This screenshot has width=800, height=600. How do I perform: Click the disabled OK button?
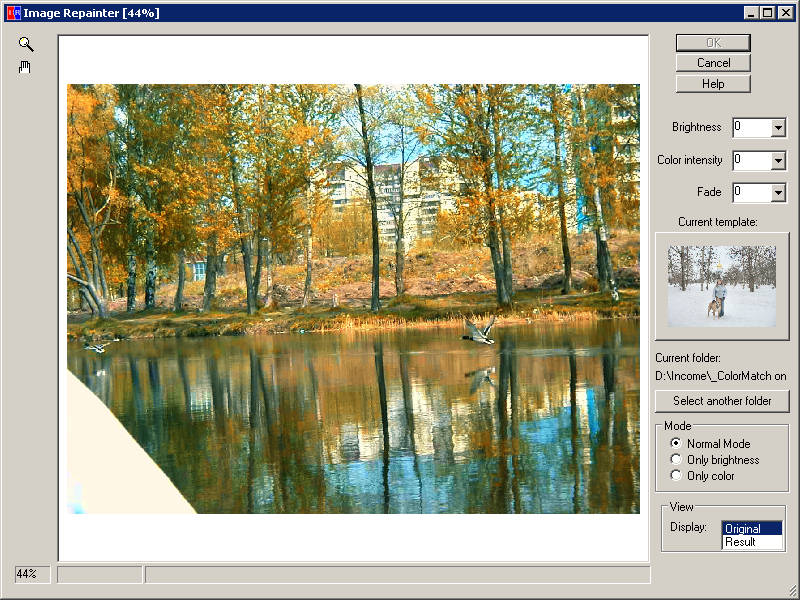(713, 43)
